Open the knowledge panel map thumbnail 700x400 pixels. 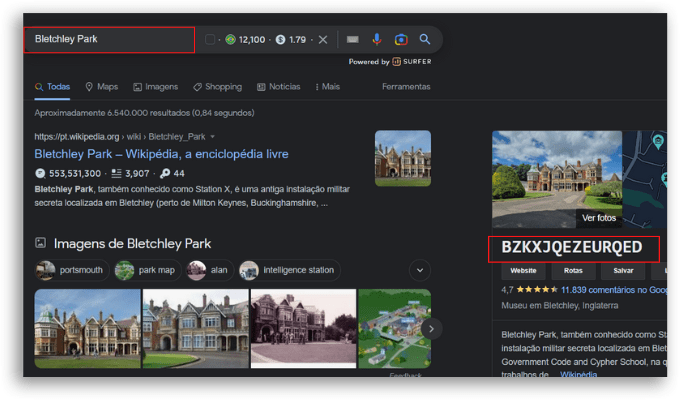[x=645, y=179]
